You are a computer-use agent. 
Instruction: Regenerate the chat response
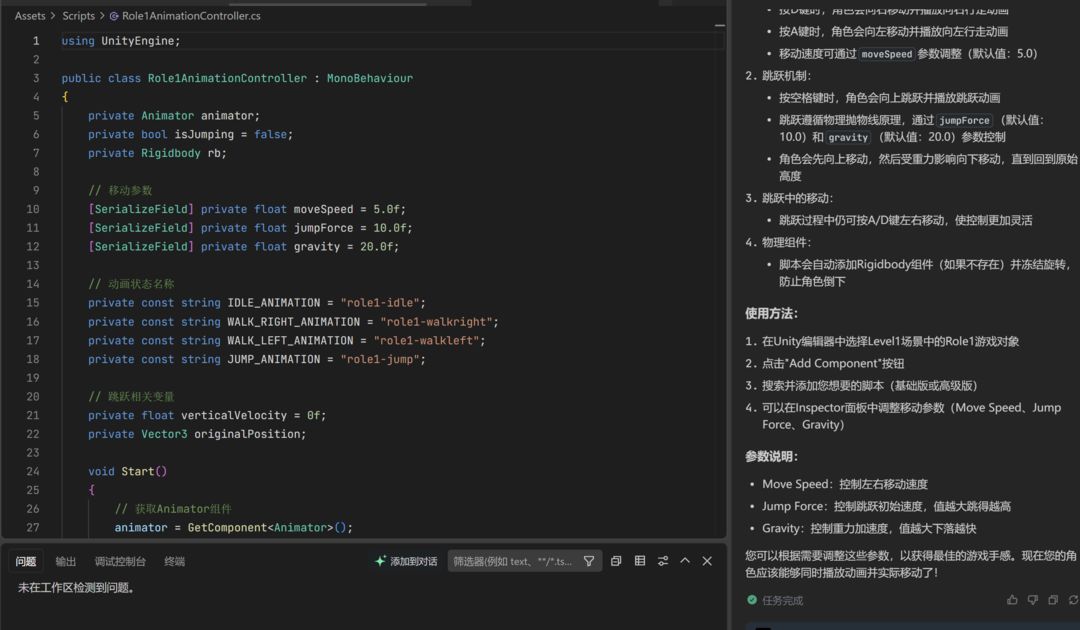pos(1073,600)
